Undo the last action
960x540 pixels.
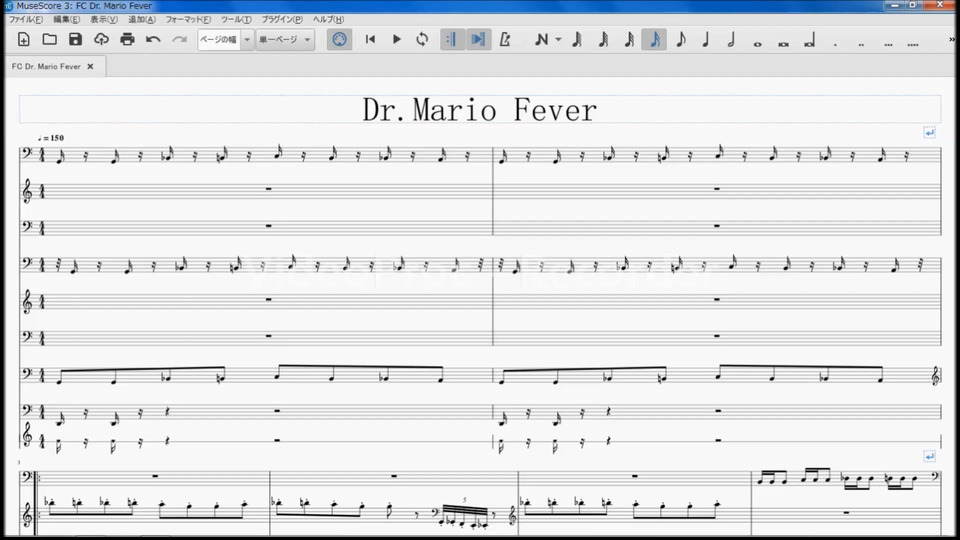[x=153, y=40]
